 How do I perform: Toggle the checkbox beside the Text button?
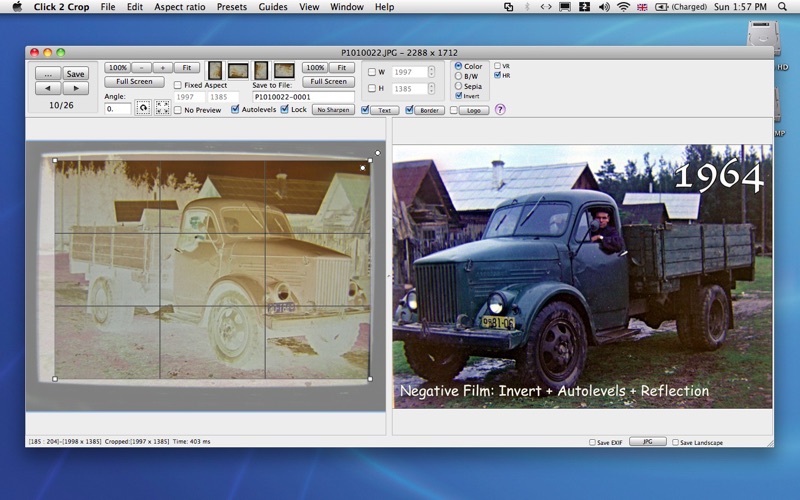point(365,110)
